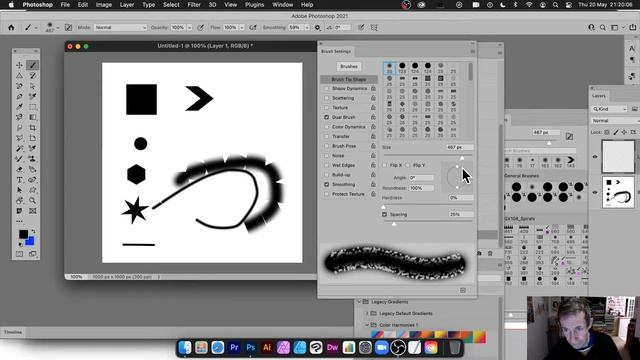Open the Image menu
Screen dimensions: 640x360
click(104, 5)
